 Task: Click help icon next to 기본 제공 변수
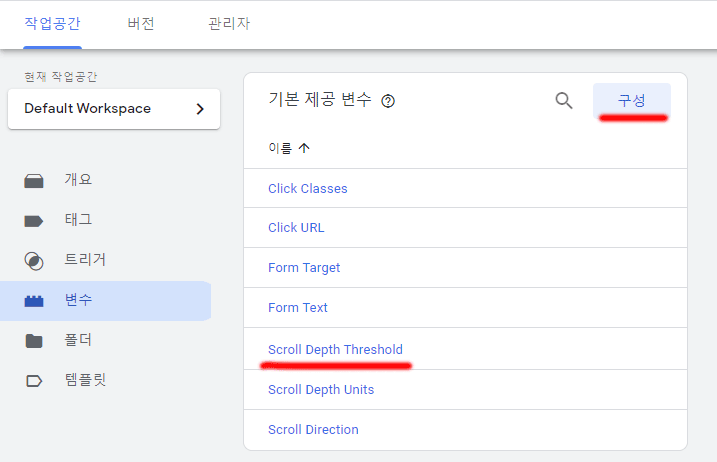pos(388,101)
